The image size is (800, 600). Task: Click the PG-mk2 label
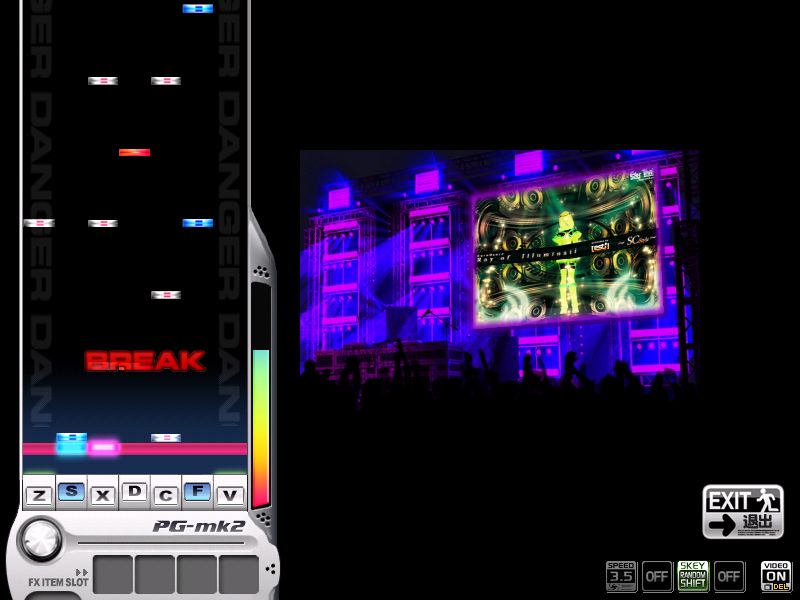(x=198, y=527)
